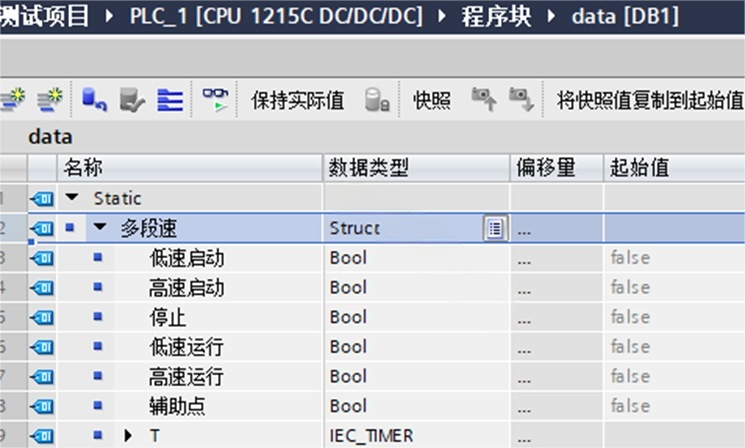Click the start value of 高速运行
This screenshot has width=745, height=448.
(x=675, y=377)
